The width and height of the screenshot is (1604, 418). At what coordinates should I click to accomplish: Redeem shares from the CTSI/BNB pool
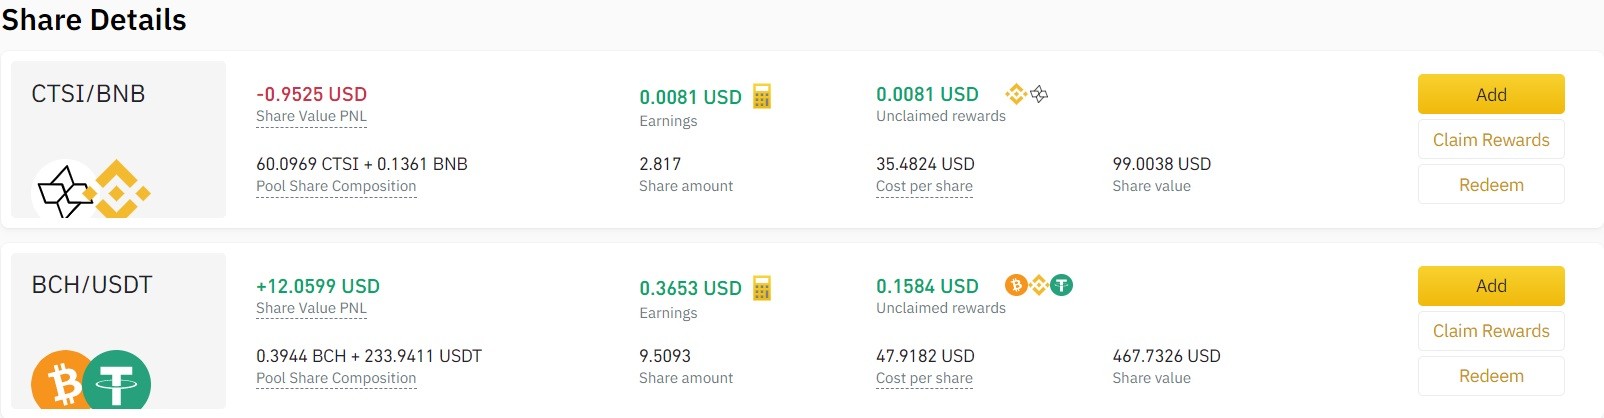pos(1491,185)
